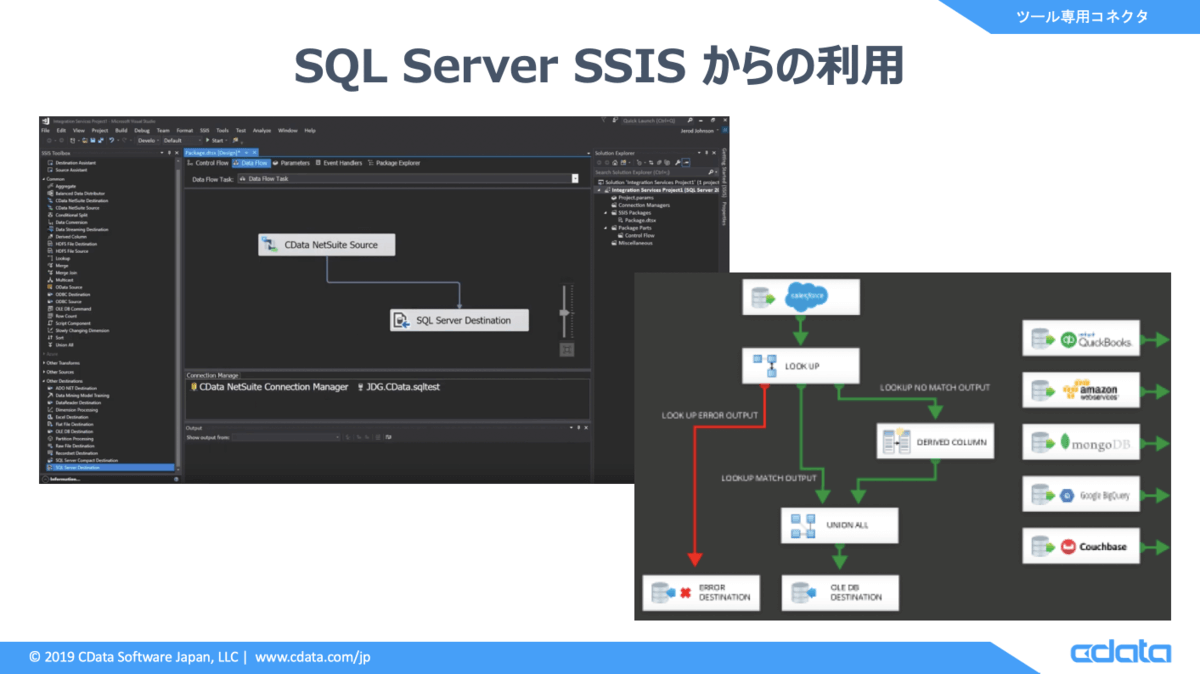This screenshot has height=674, width=1200.
Task: Select the ERROR DESTINATION node
Action: (702, 592)
